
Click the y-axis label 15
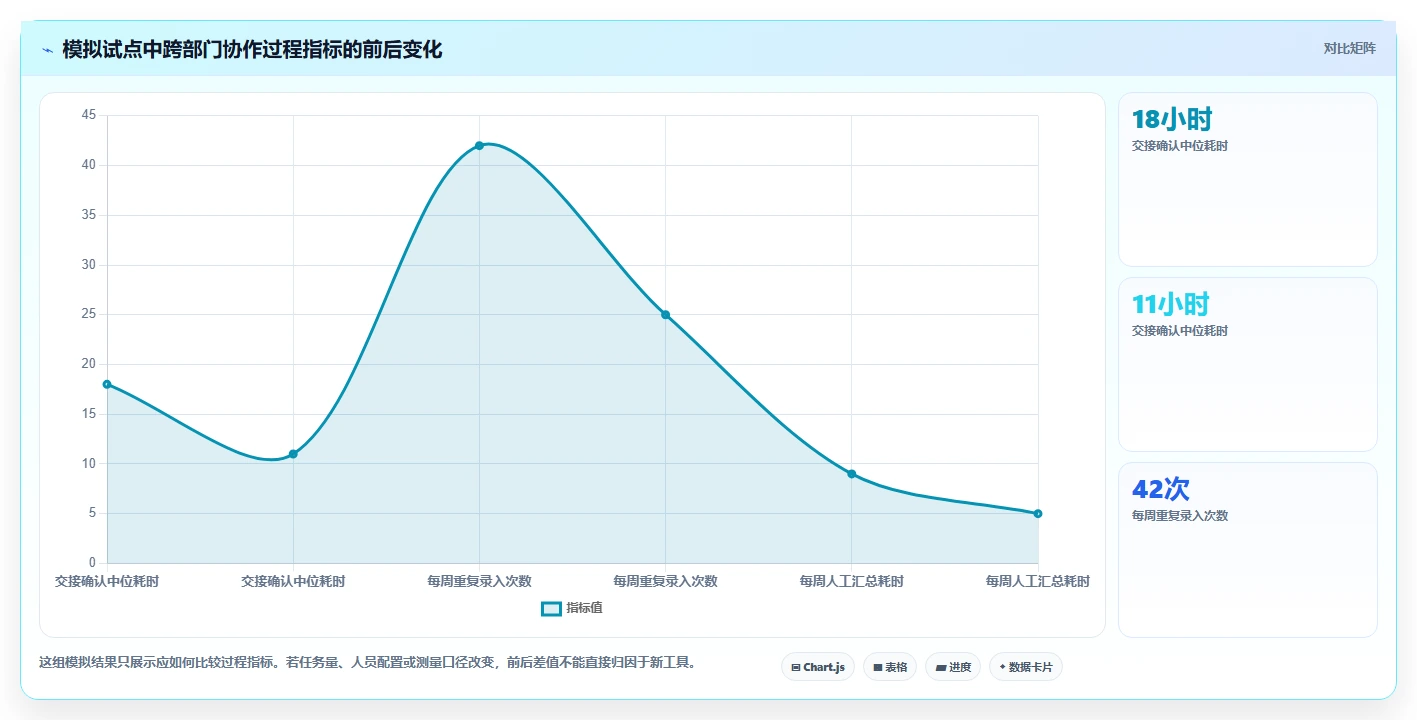coord(89,414)
